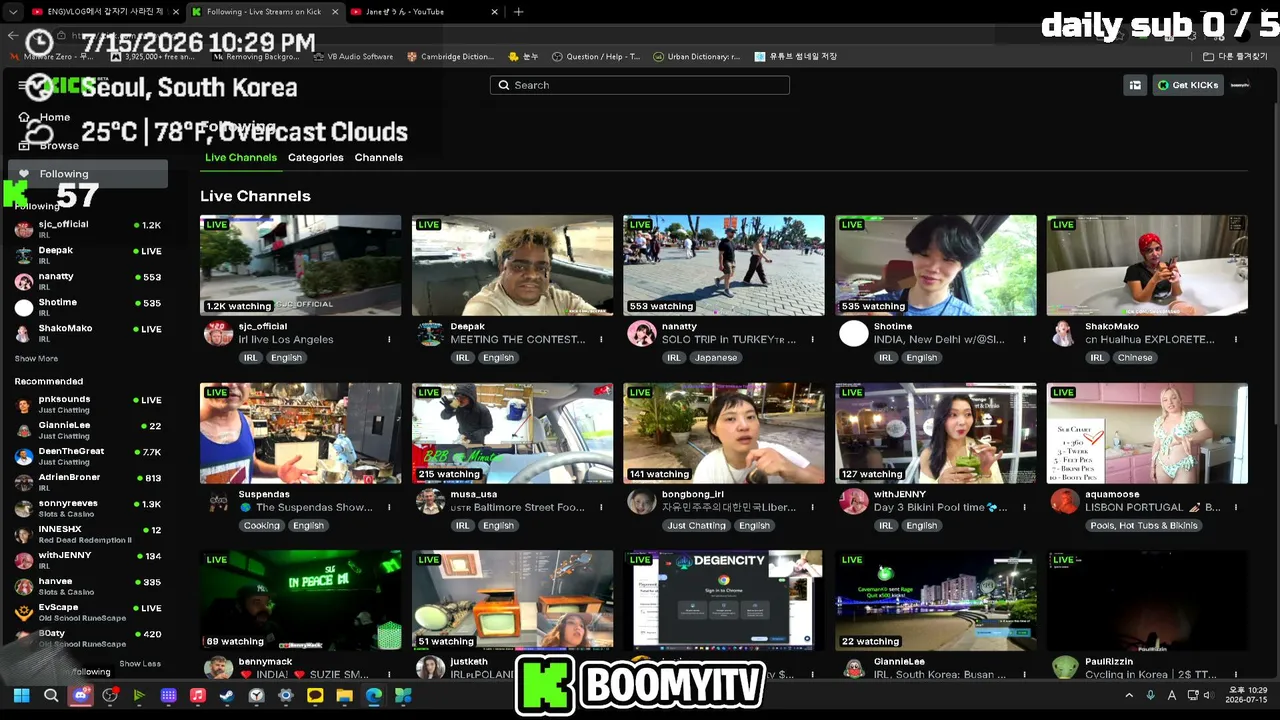Viewport: 1280px width, 720px height.
Task: Open the aquamoose stream thumbnail
Action: [1147, 433]
